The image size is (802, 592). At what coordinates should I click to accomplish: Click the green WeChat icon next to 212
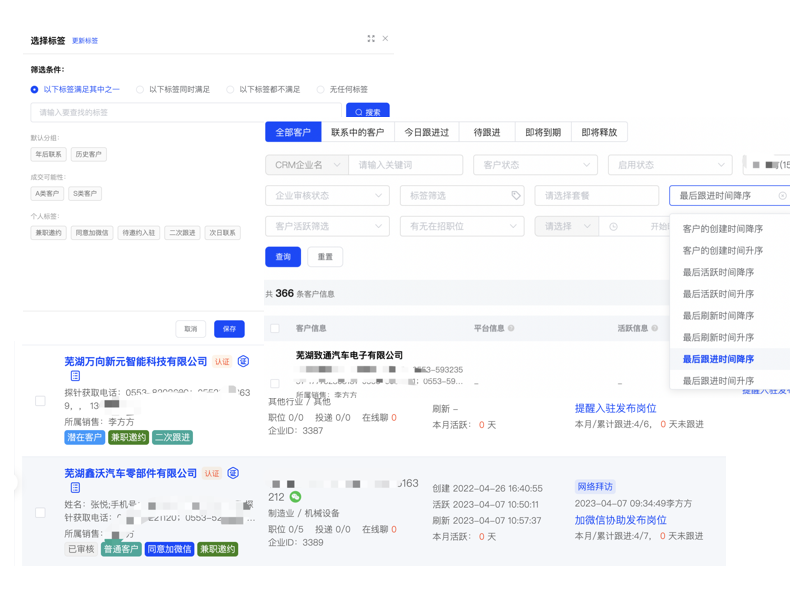pos(296,497)
